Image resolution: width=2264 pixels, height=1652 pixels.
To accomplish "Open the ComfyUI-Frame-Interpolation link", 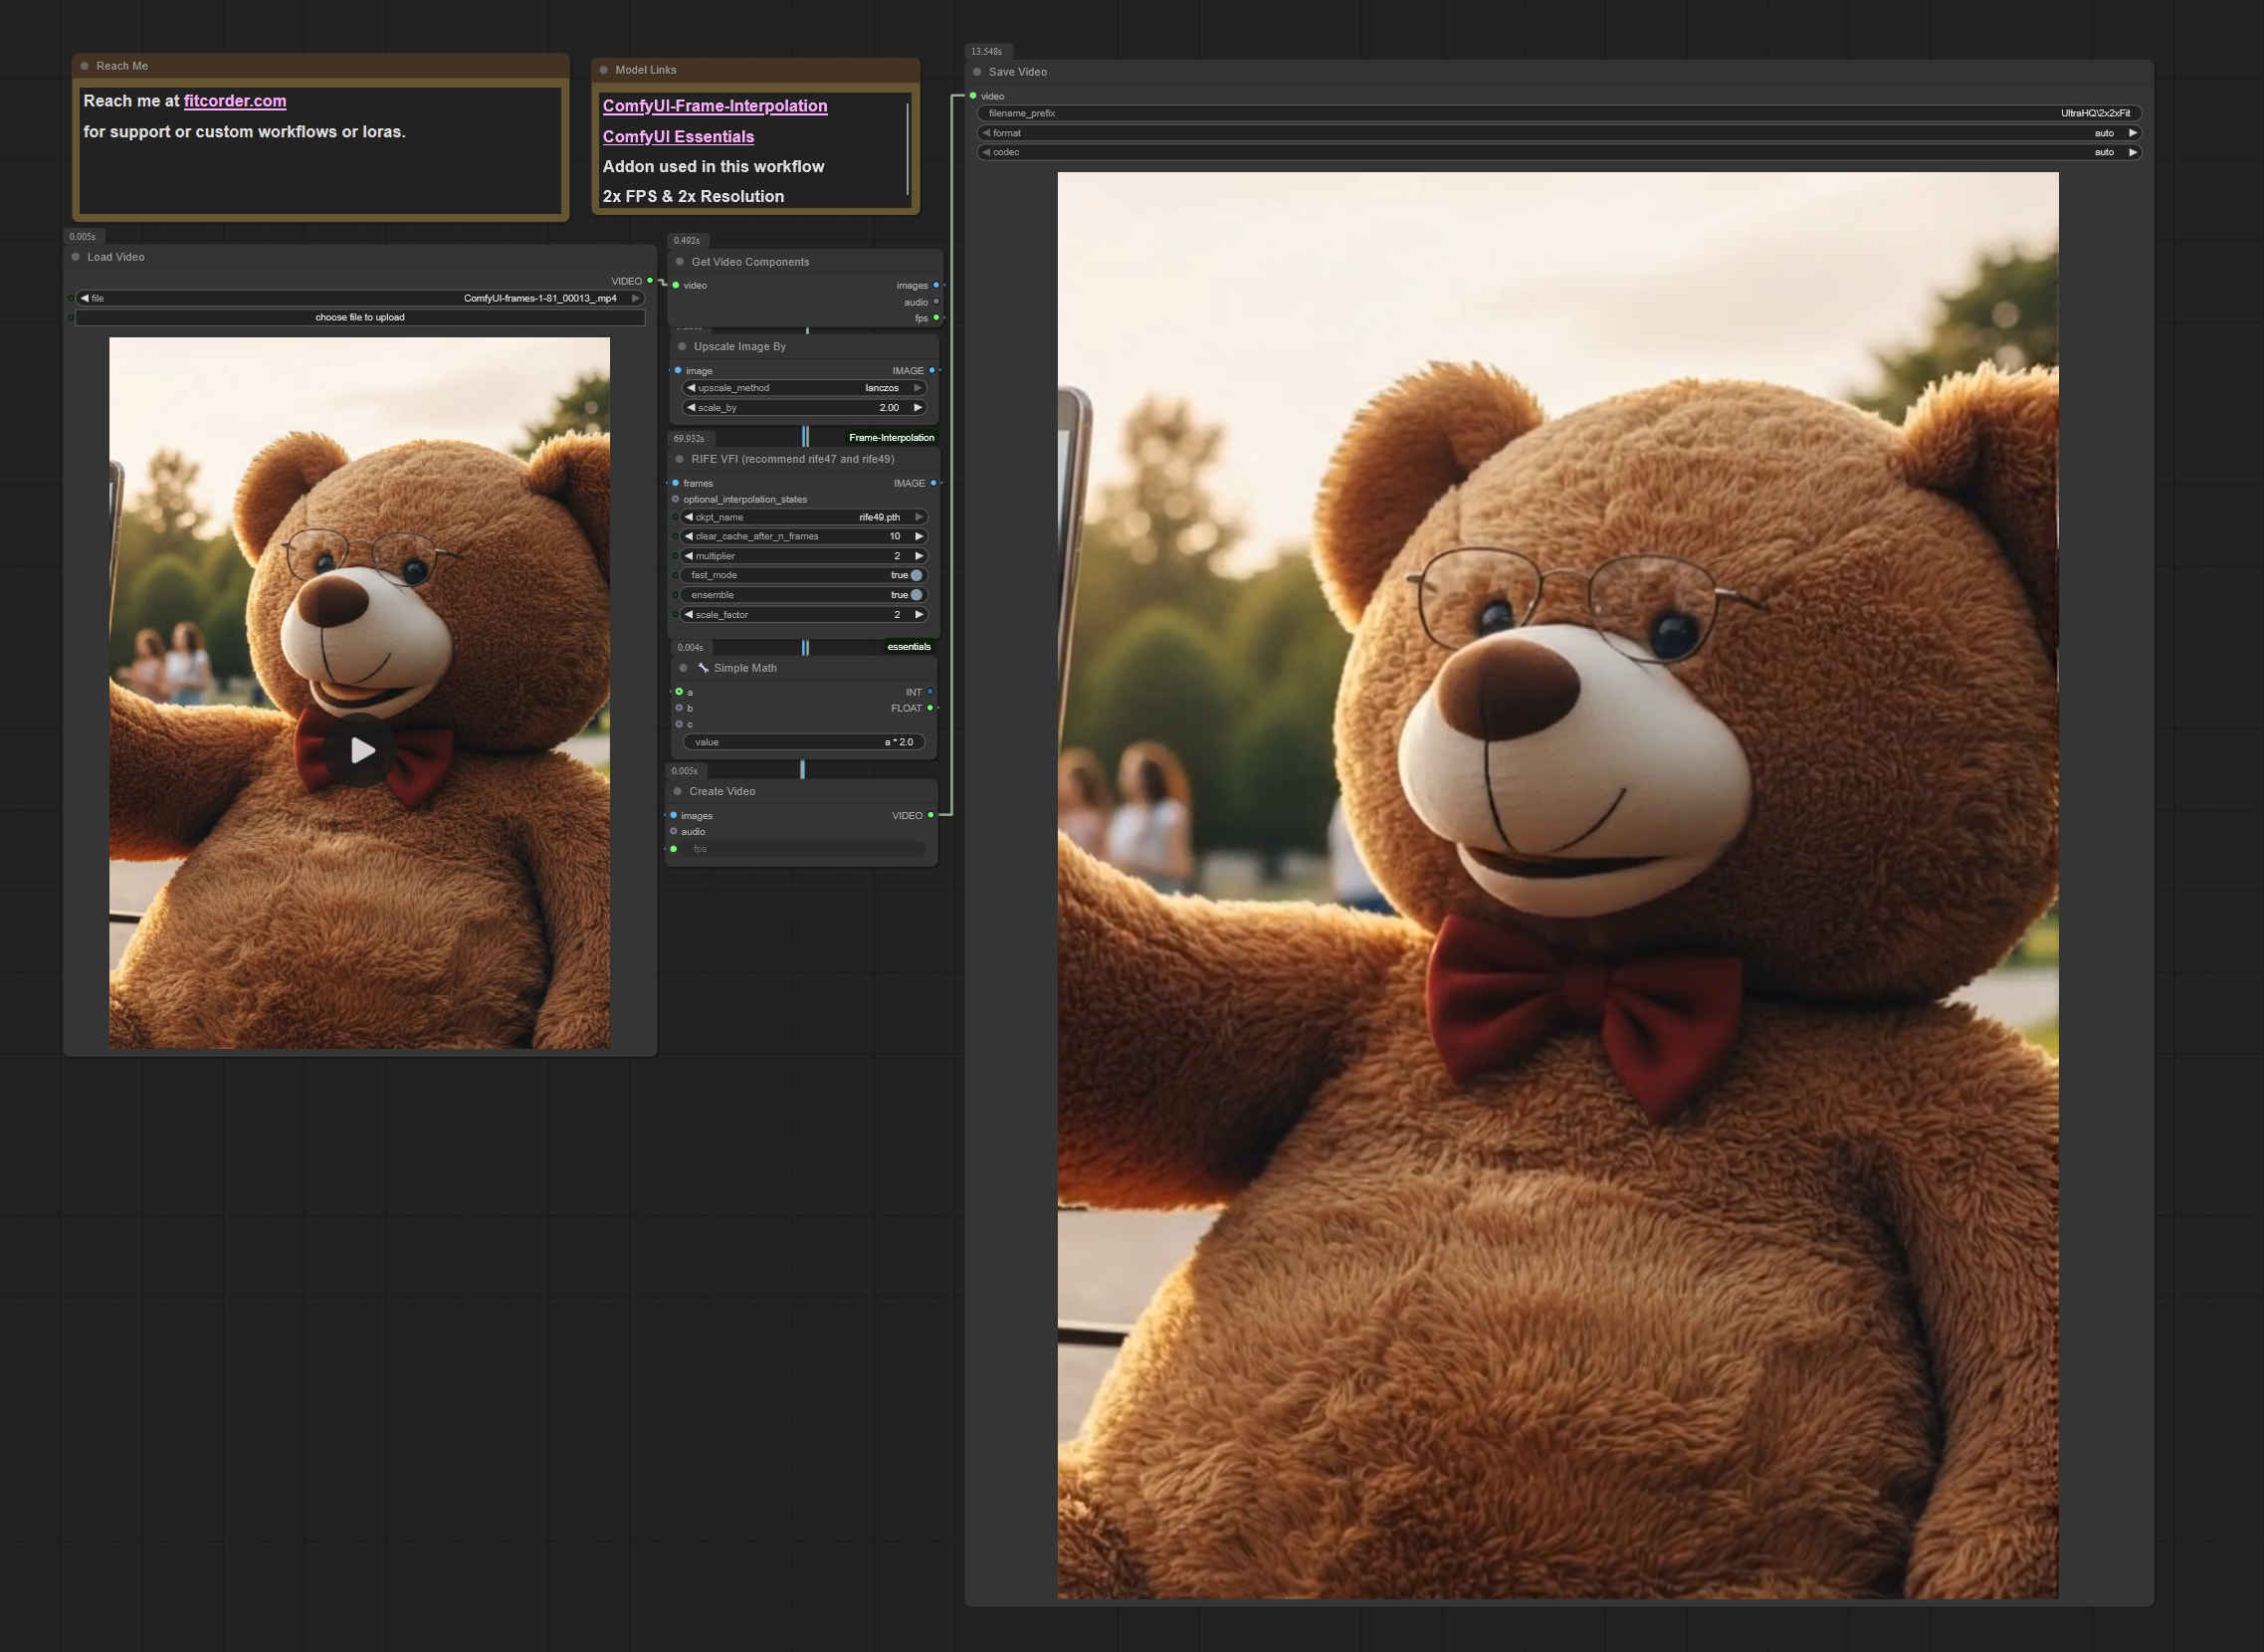I will click(714, 106).
